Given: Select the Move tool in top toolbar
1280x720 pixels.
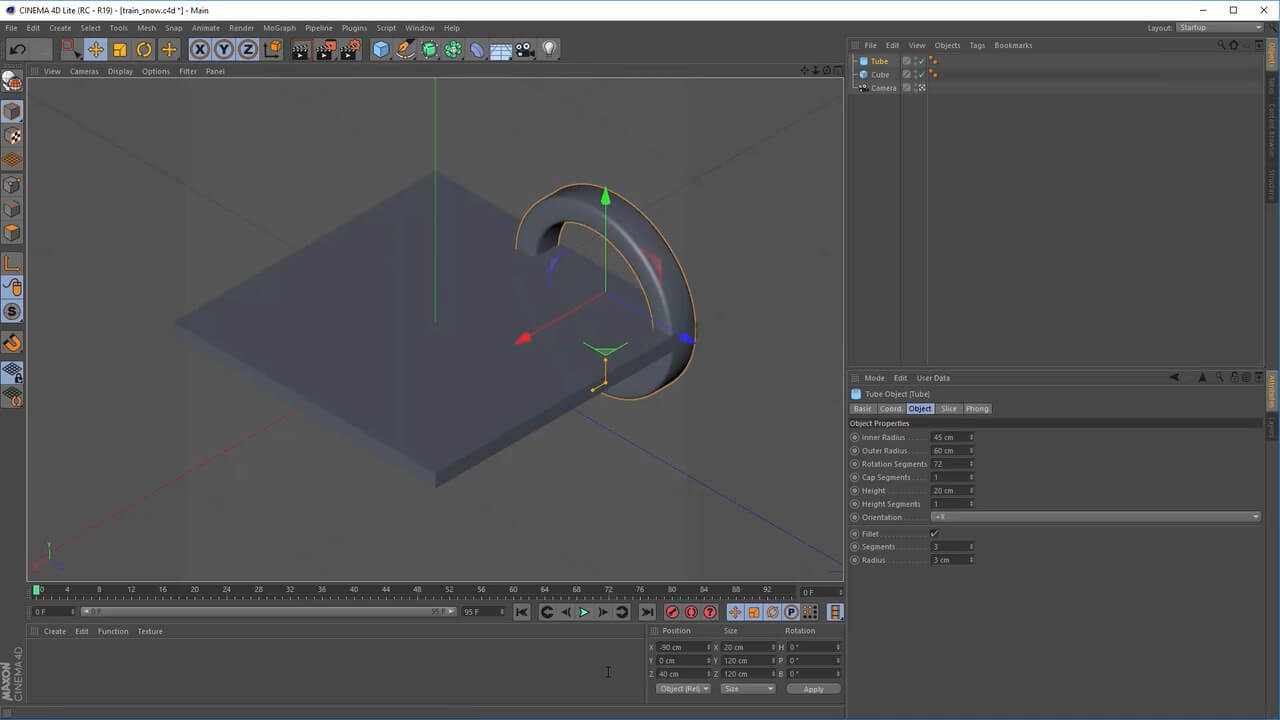Looking at the screenshot, I should 95,49.
